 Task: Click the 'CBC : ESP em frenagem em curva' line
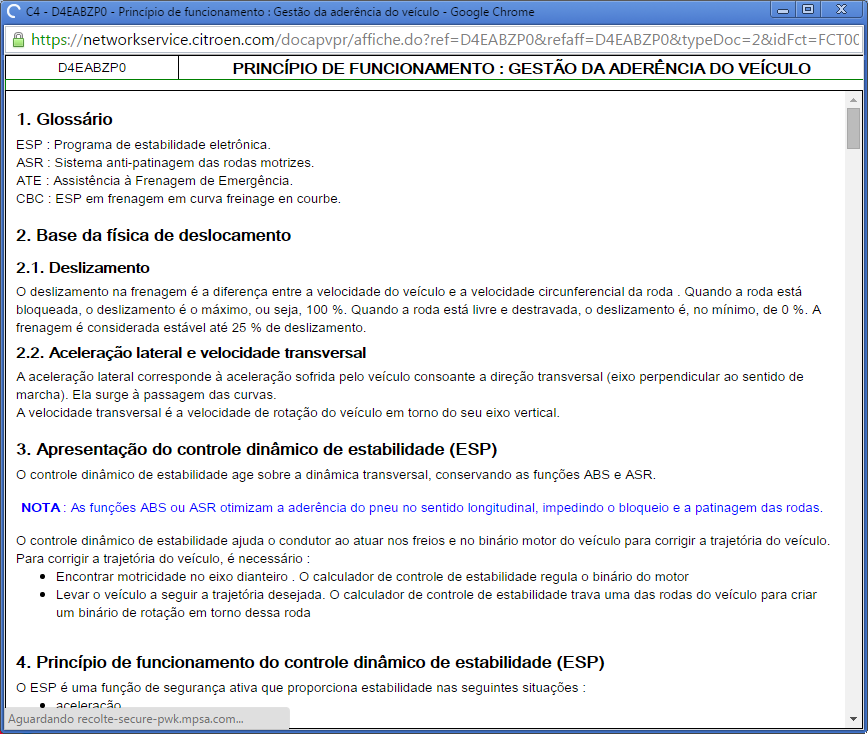[178, 199]
